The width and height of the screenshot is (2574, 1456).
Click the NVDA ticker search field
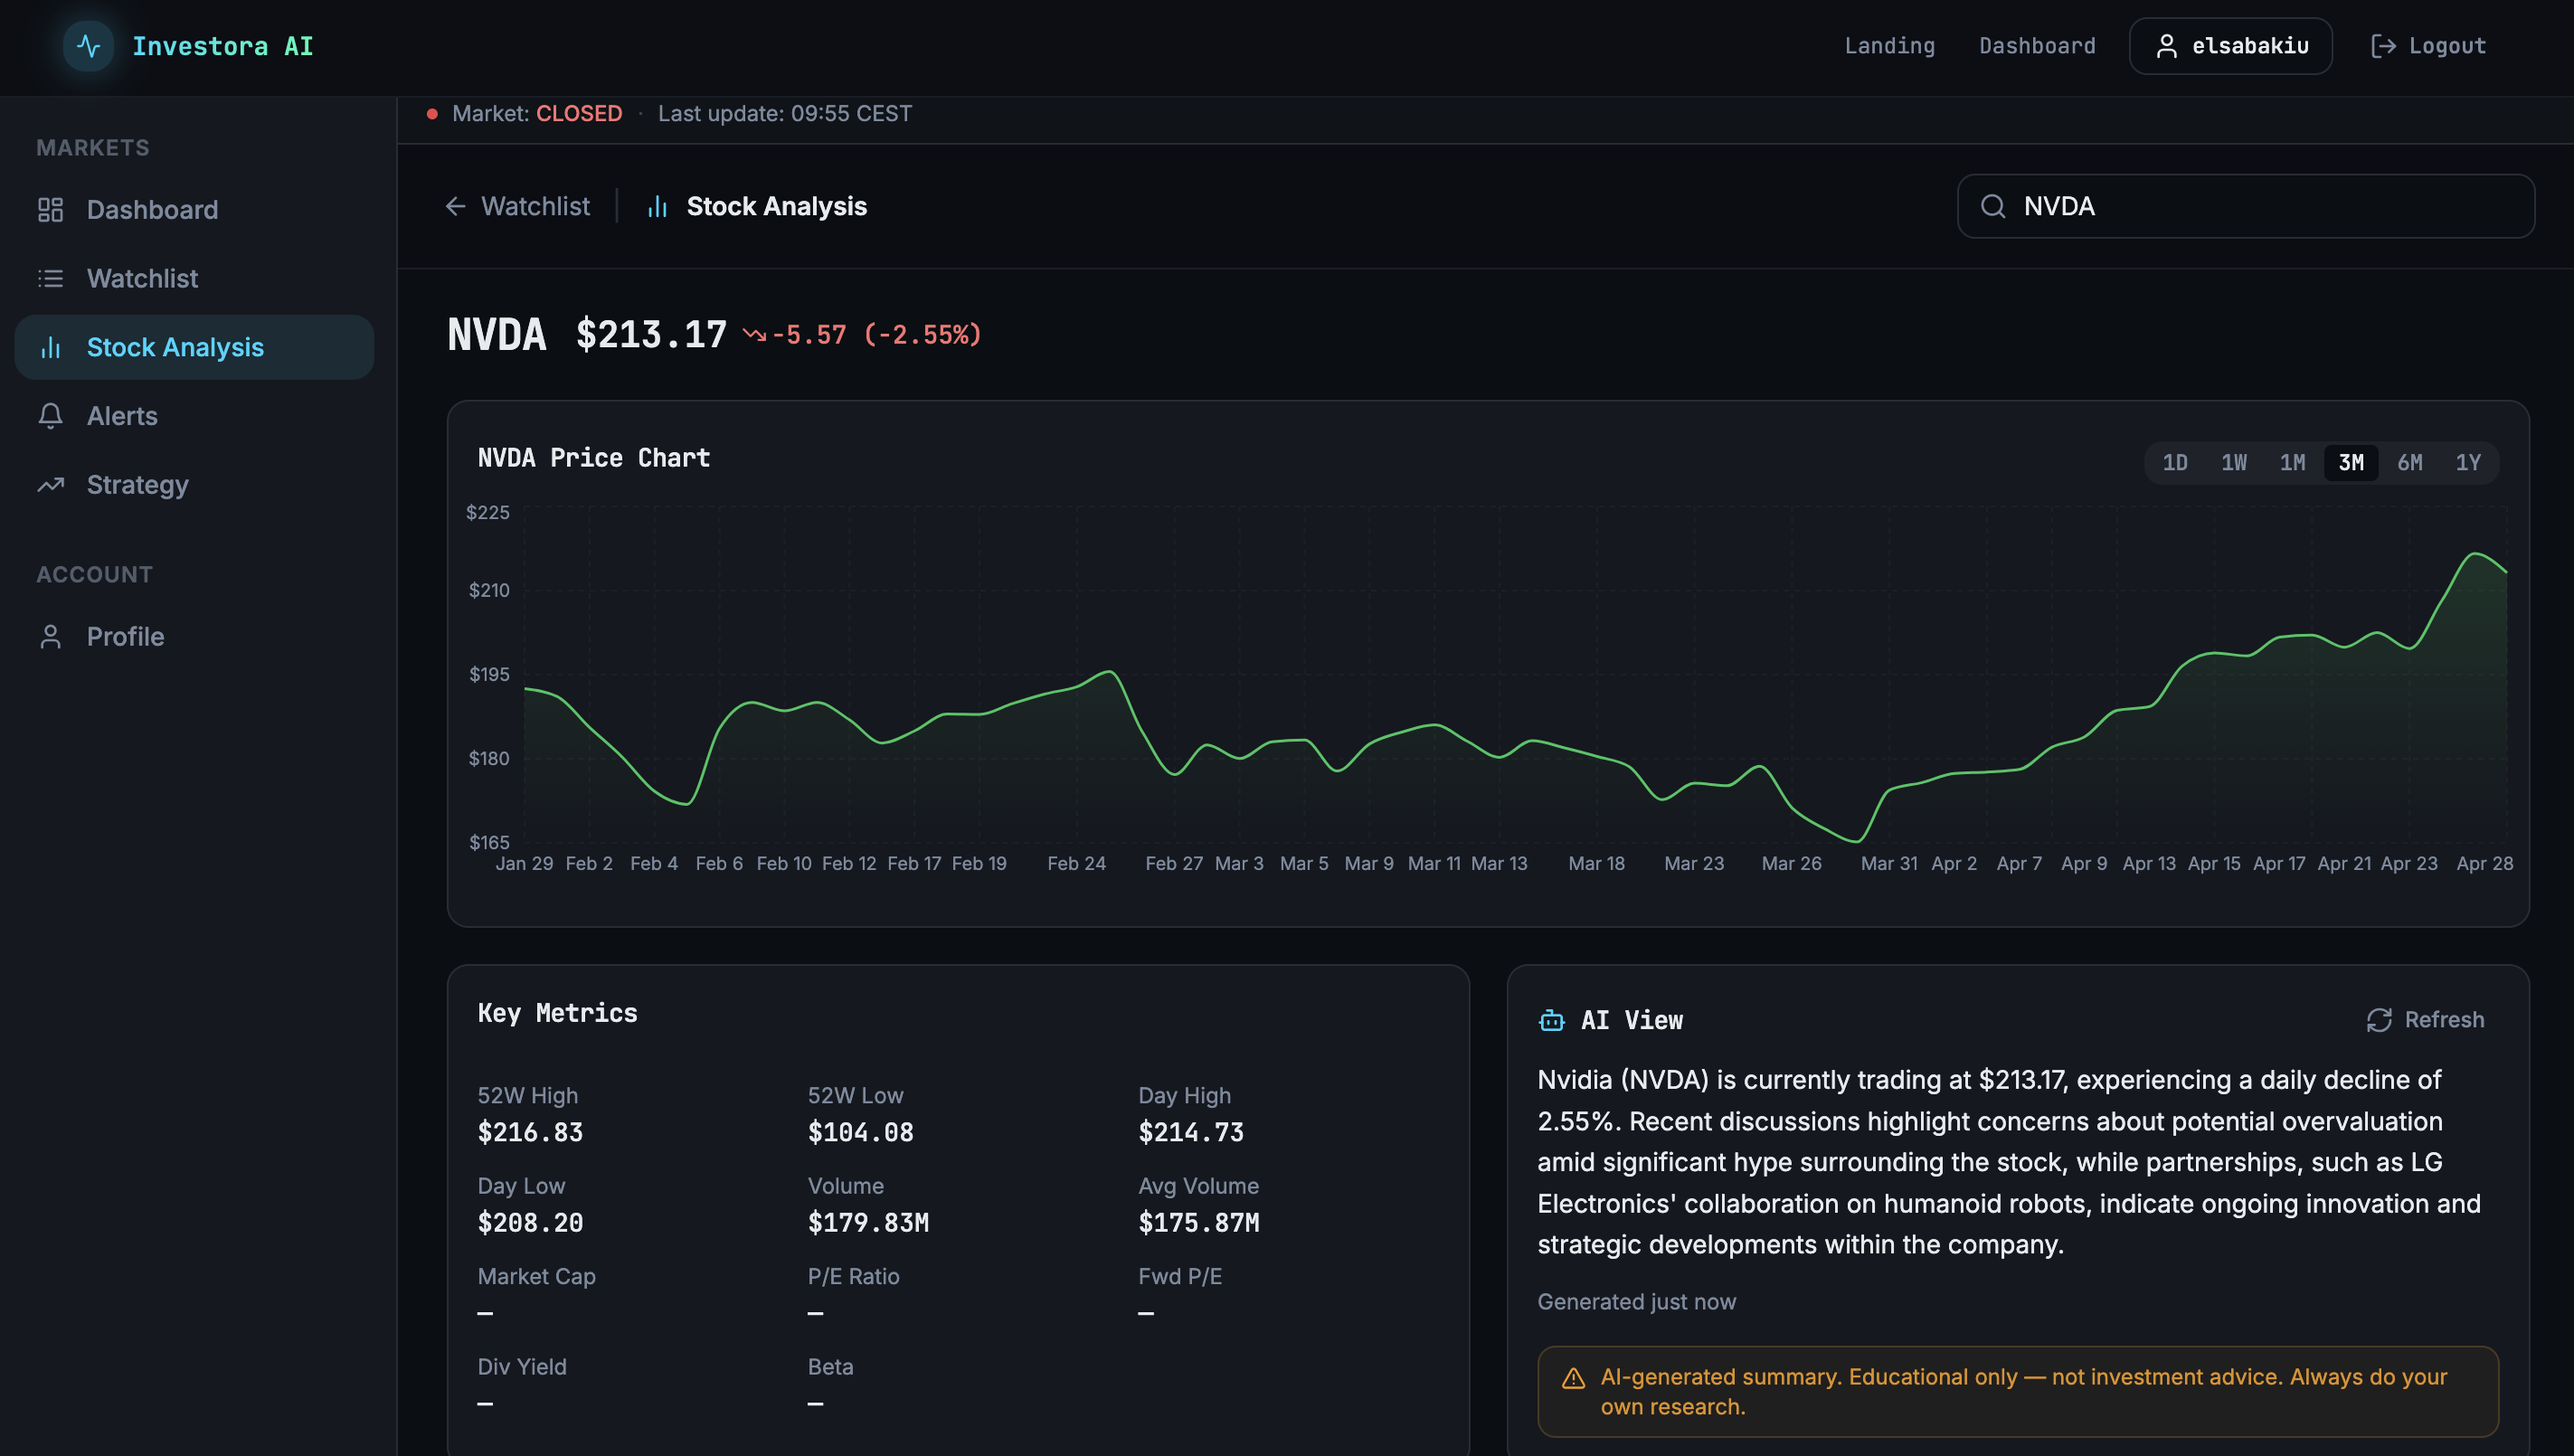(2245, 206)
